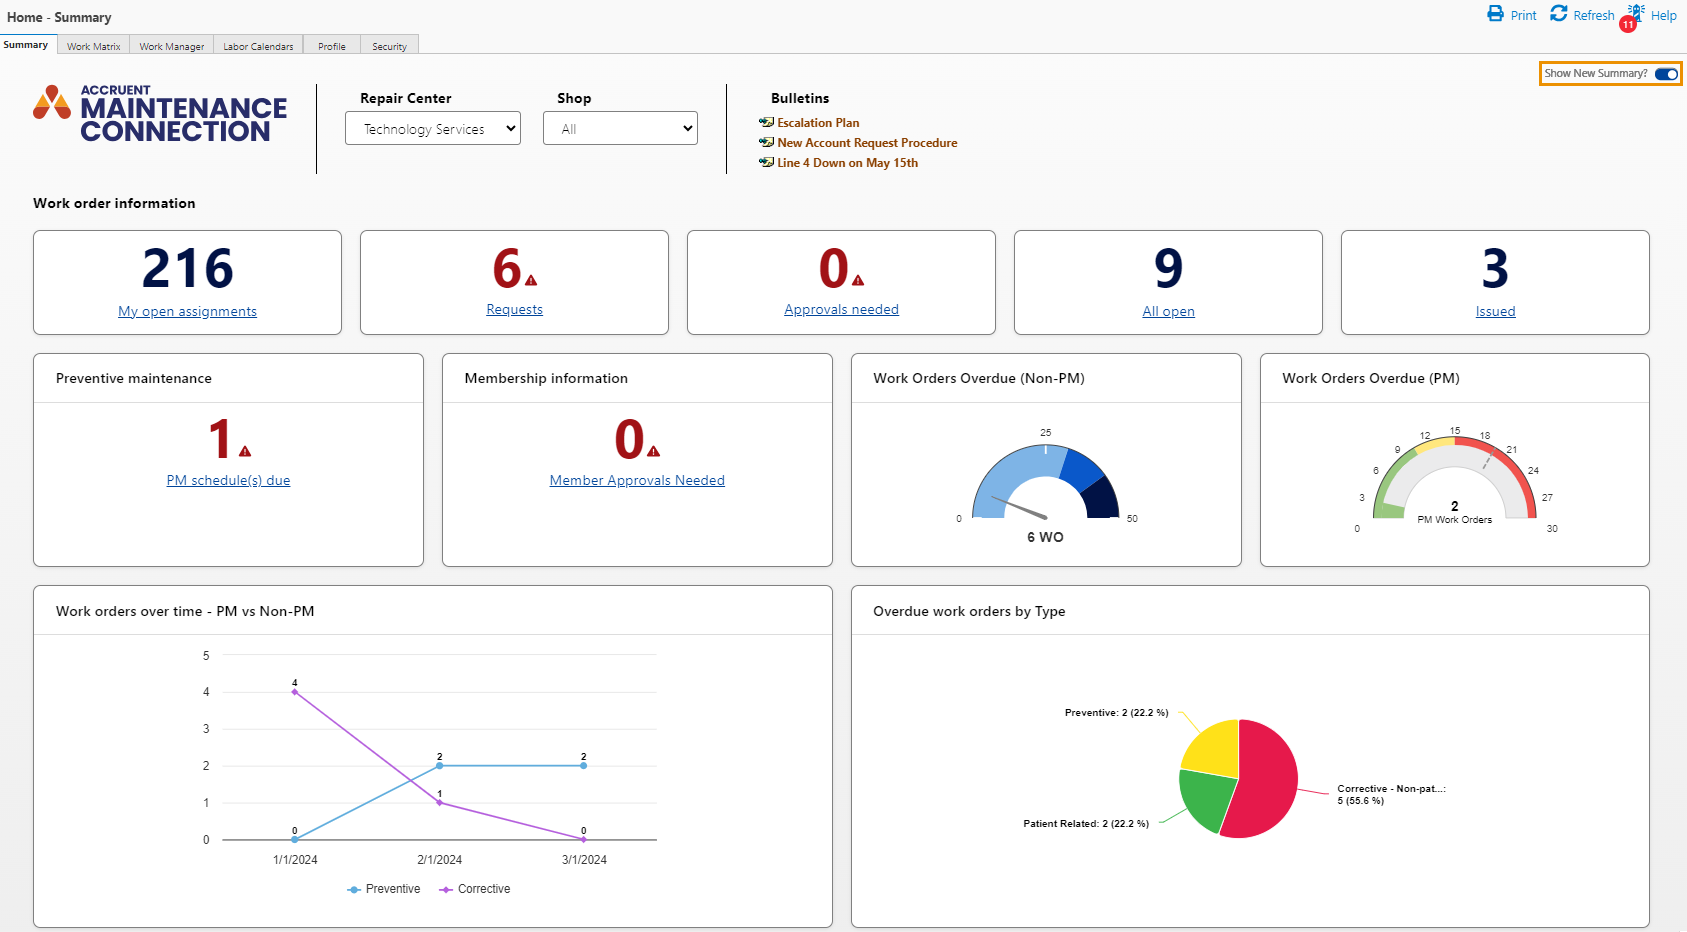The width and height of the screenshot is (1687, 932).
Task: Click the Refresh icon
Action: point(1559,14)
